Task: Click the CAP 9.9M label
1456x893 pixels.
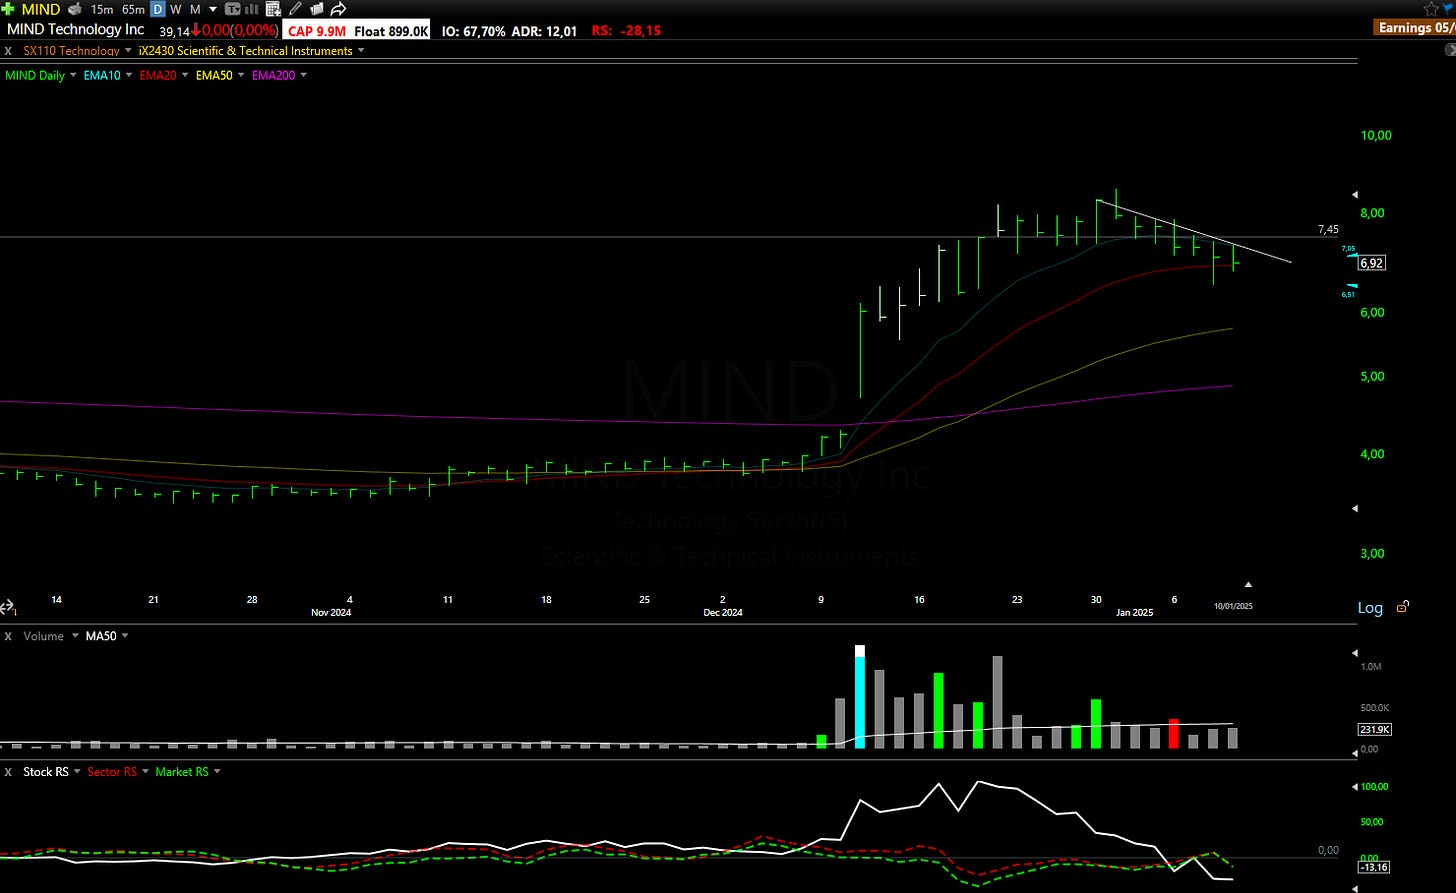Action: (315, 31)
